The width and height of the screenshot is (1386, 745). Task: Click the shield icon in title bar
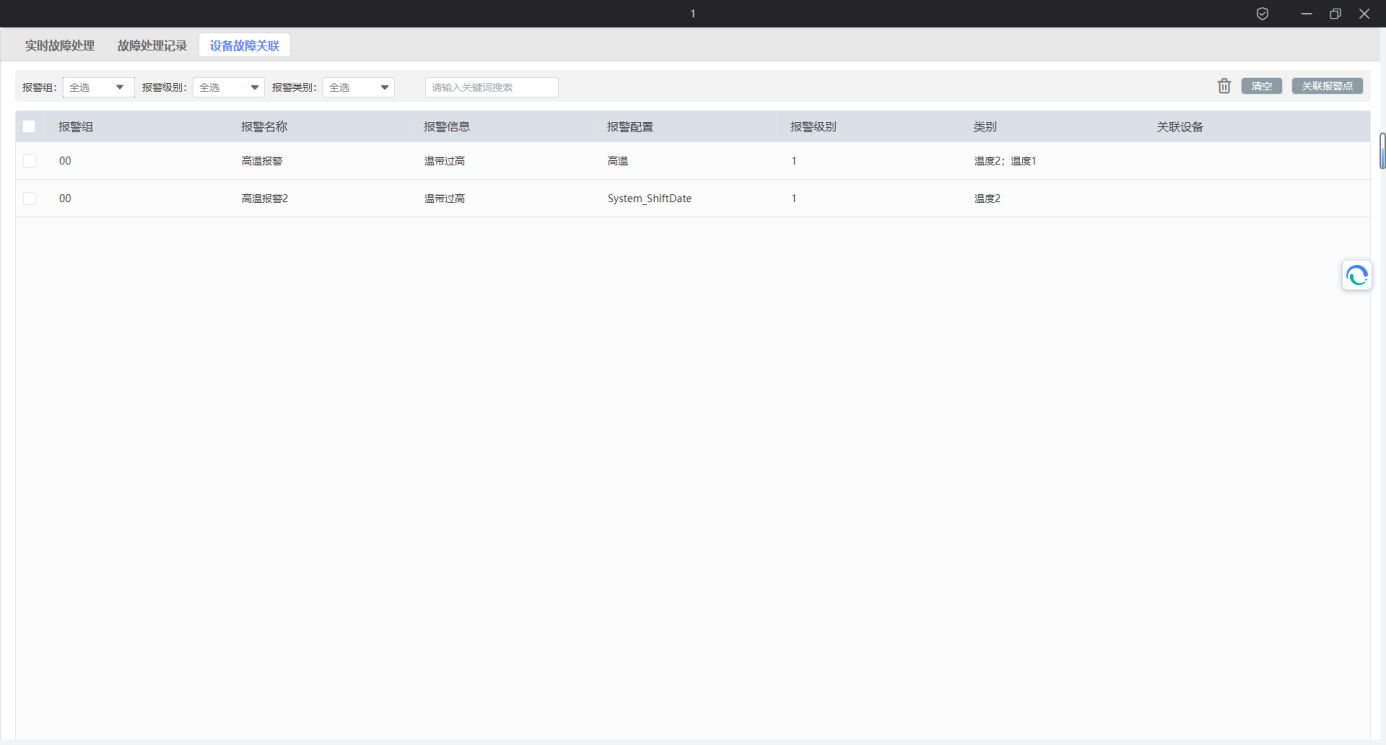point(1262,14)
